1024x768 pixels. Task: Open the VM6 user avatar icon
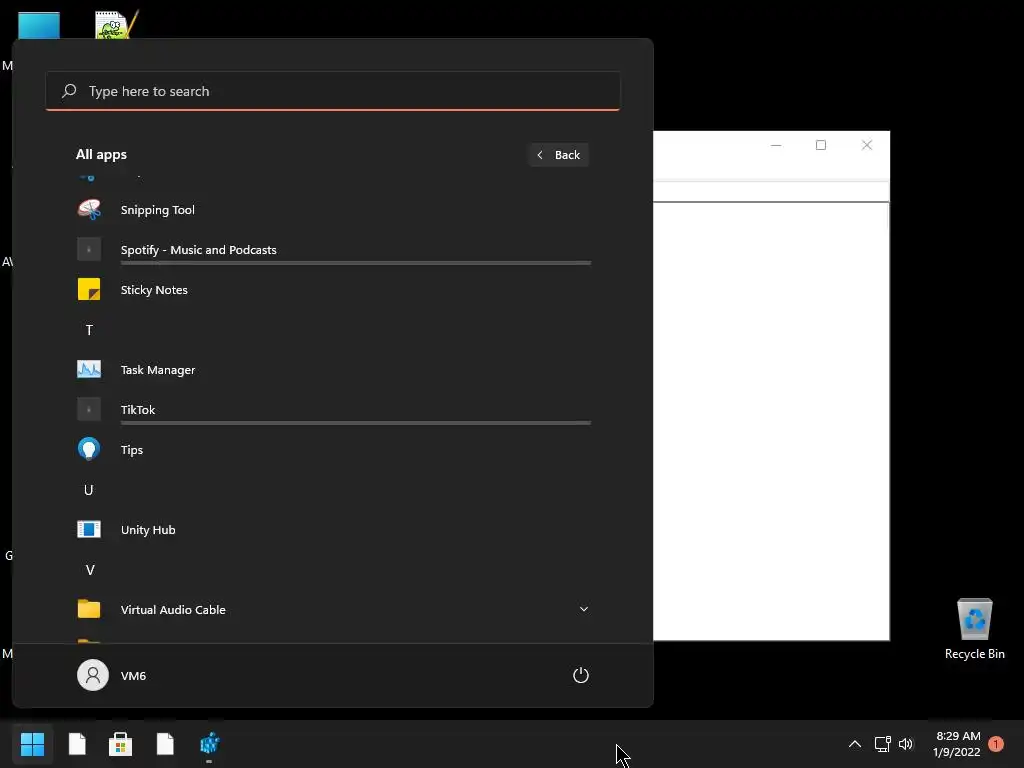point(93,675)
